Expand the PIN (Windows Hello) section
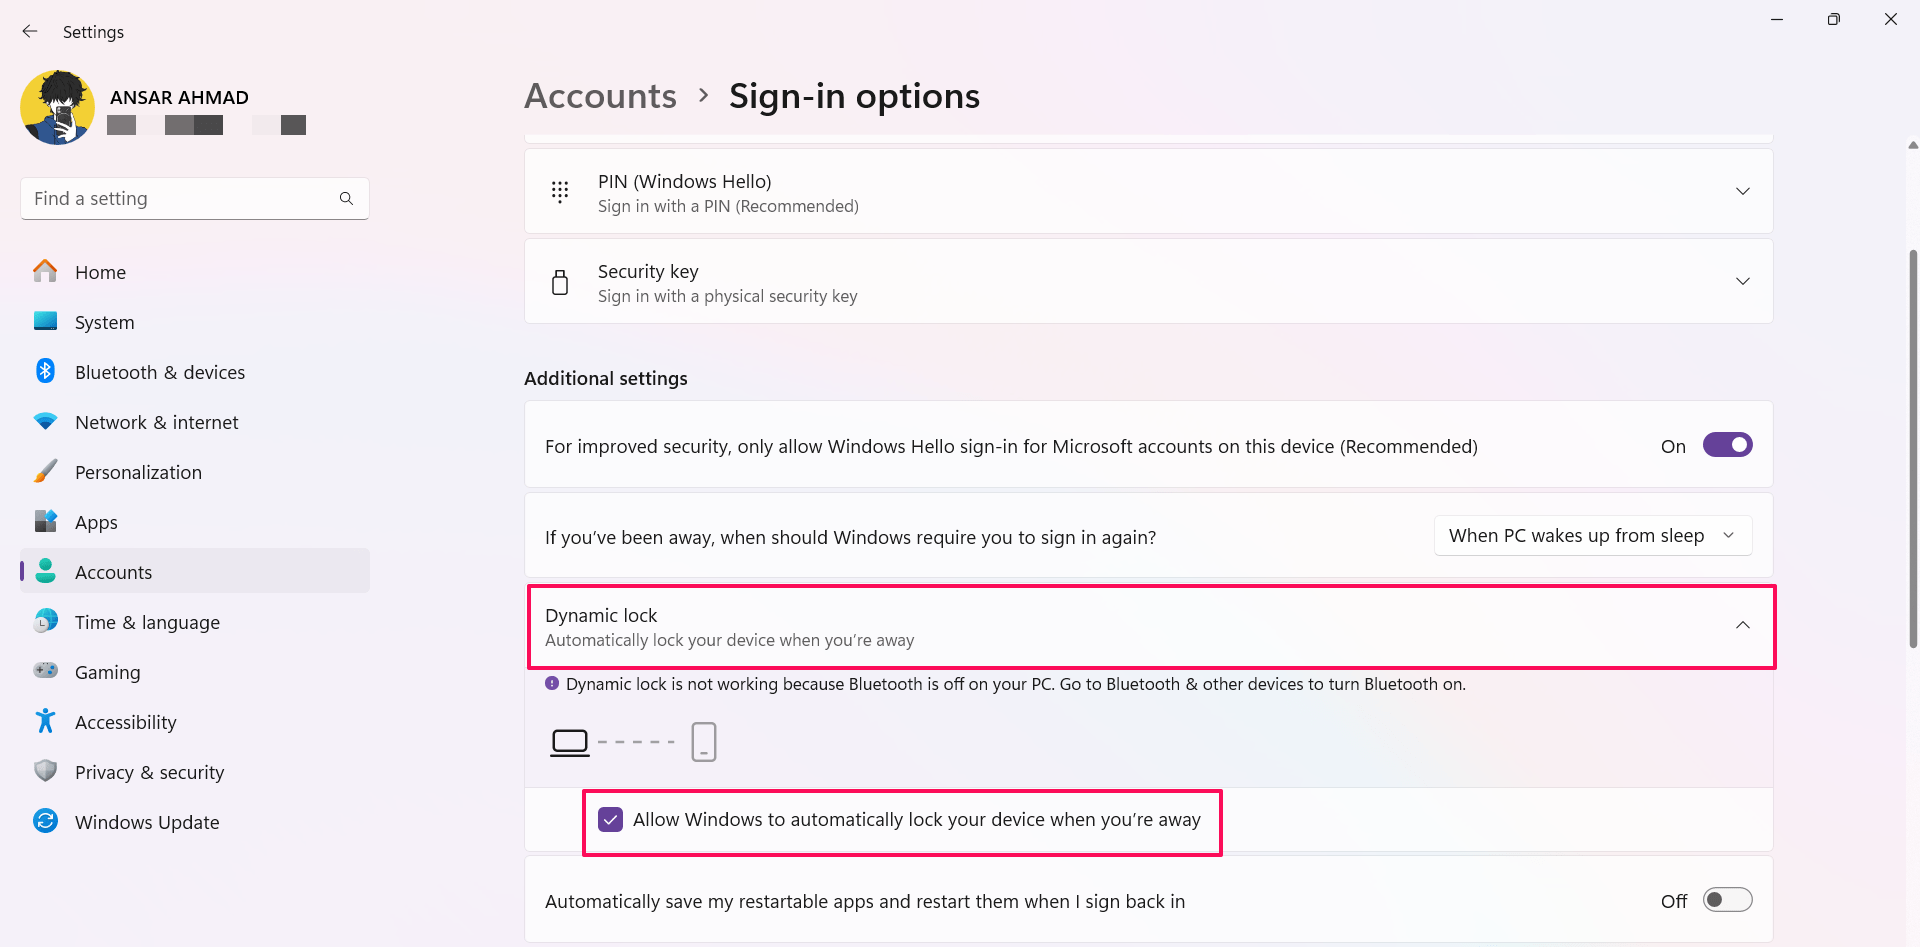This screenshot has height=947, width=1920. click(x=1743, y=191)
